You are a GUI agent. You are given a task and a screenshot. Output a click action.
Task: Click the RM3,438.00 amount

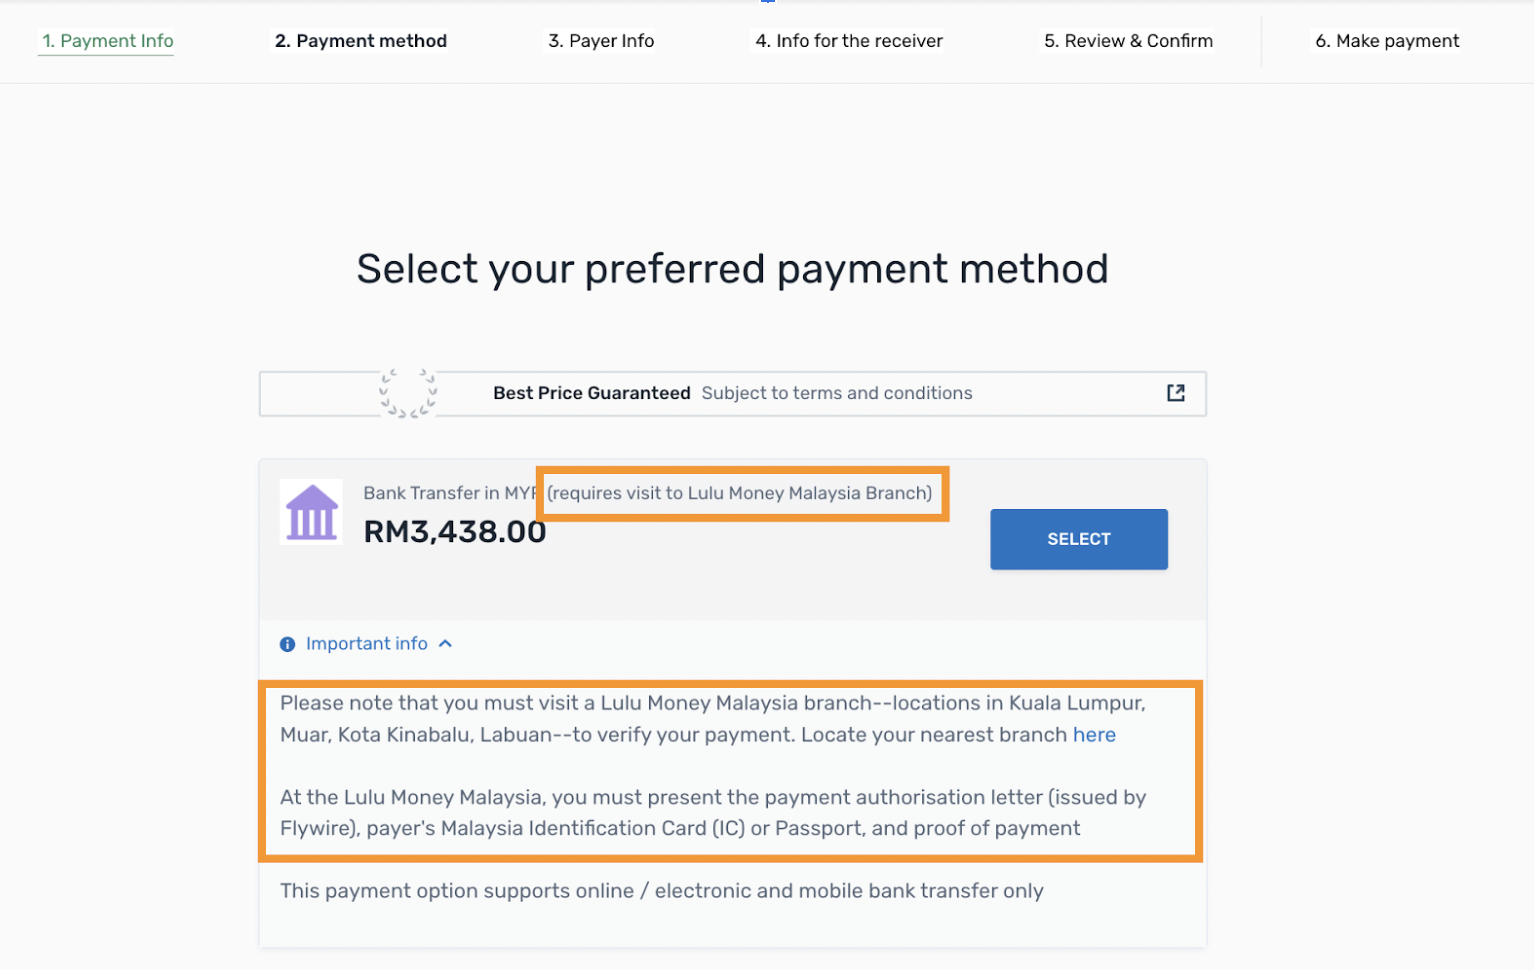455,532
